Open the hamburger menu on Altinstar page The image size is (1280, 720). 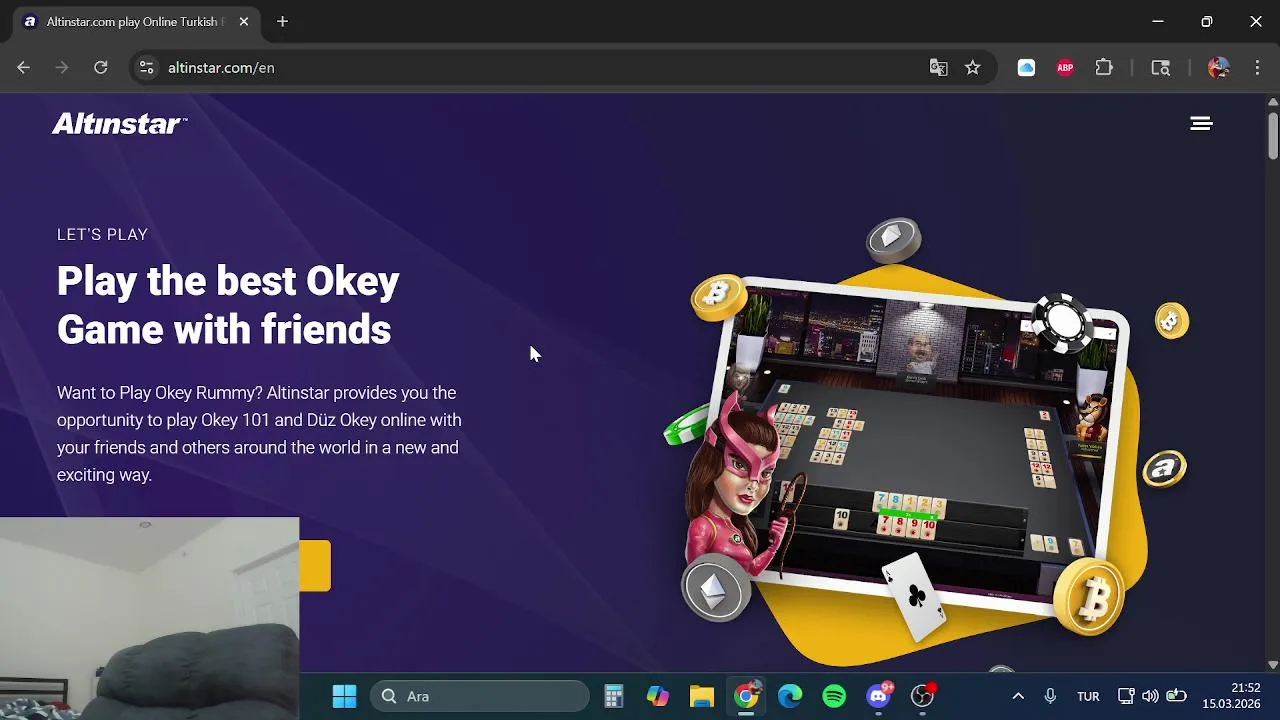[x=1201, y=123]
